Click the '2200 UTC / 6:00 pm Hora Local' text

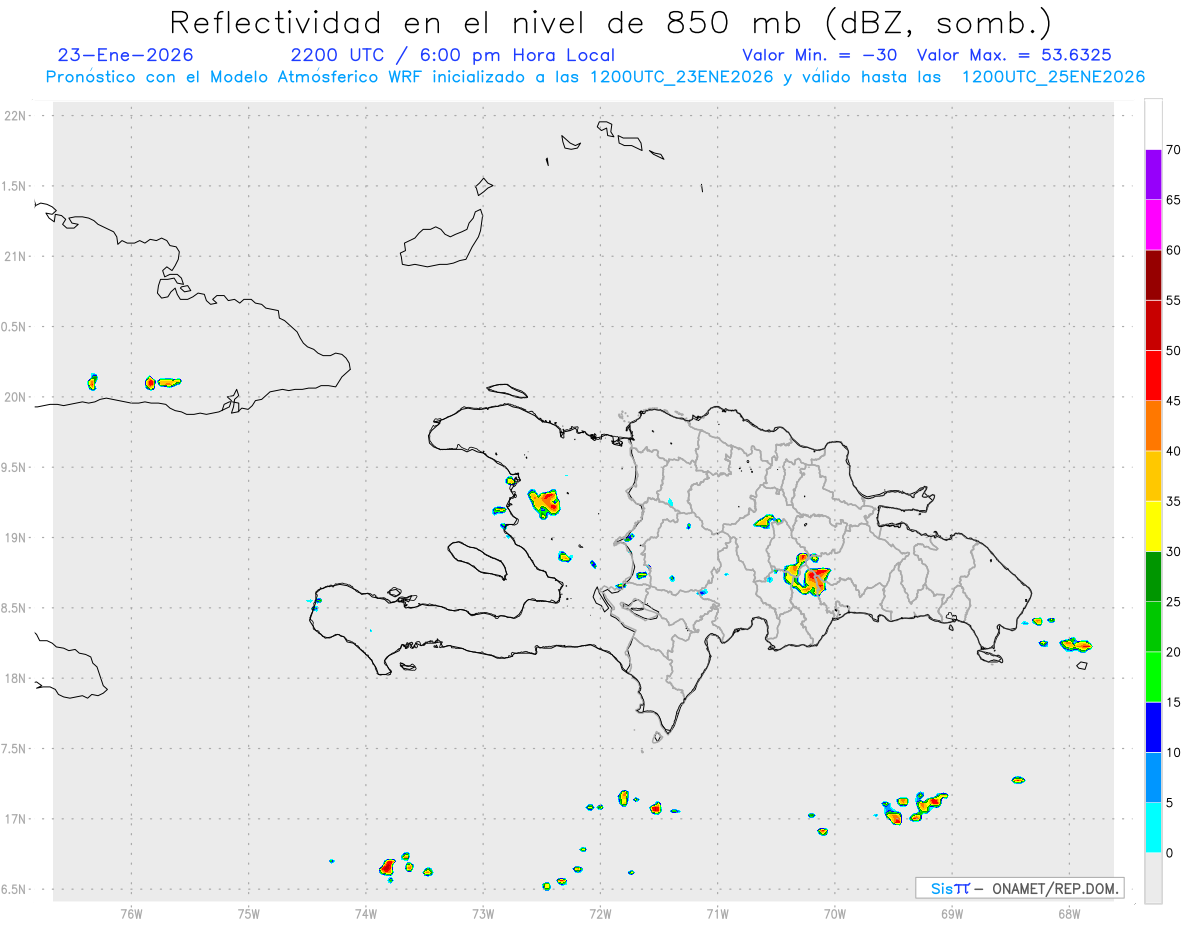(x=453, y=55)
